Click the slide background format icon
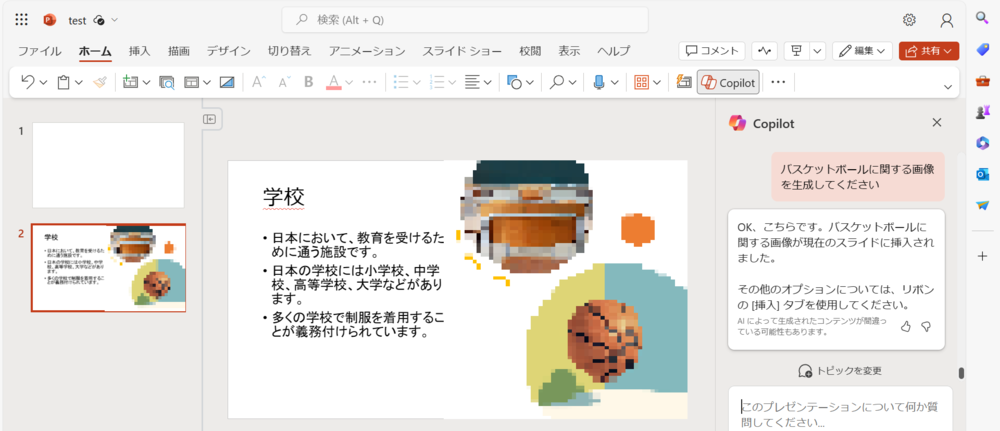 [227, 82]
